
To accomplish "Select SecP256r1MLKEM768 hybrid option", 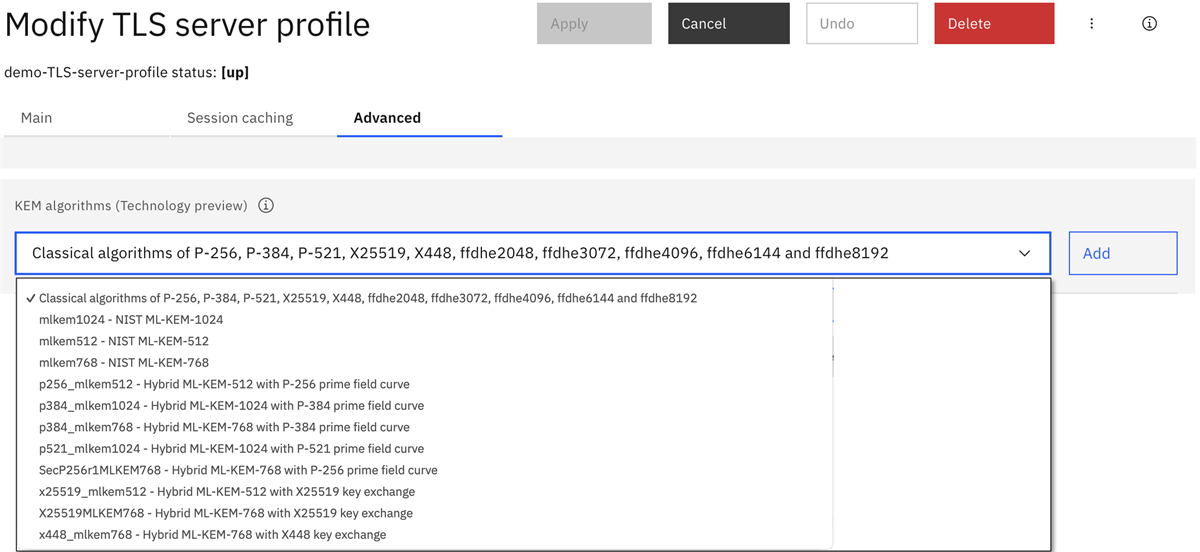I will click(x=238, y=470).
